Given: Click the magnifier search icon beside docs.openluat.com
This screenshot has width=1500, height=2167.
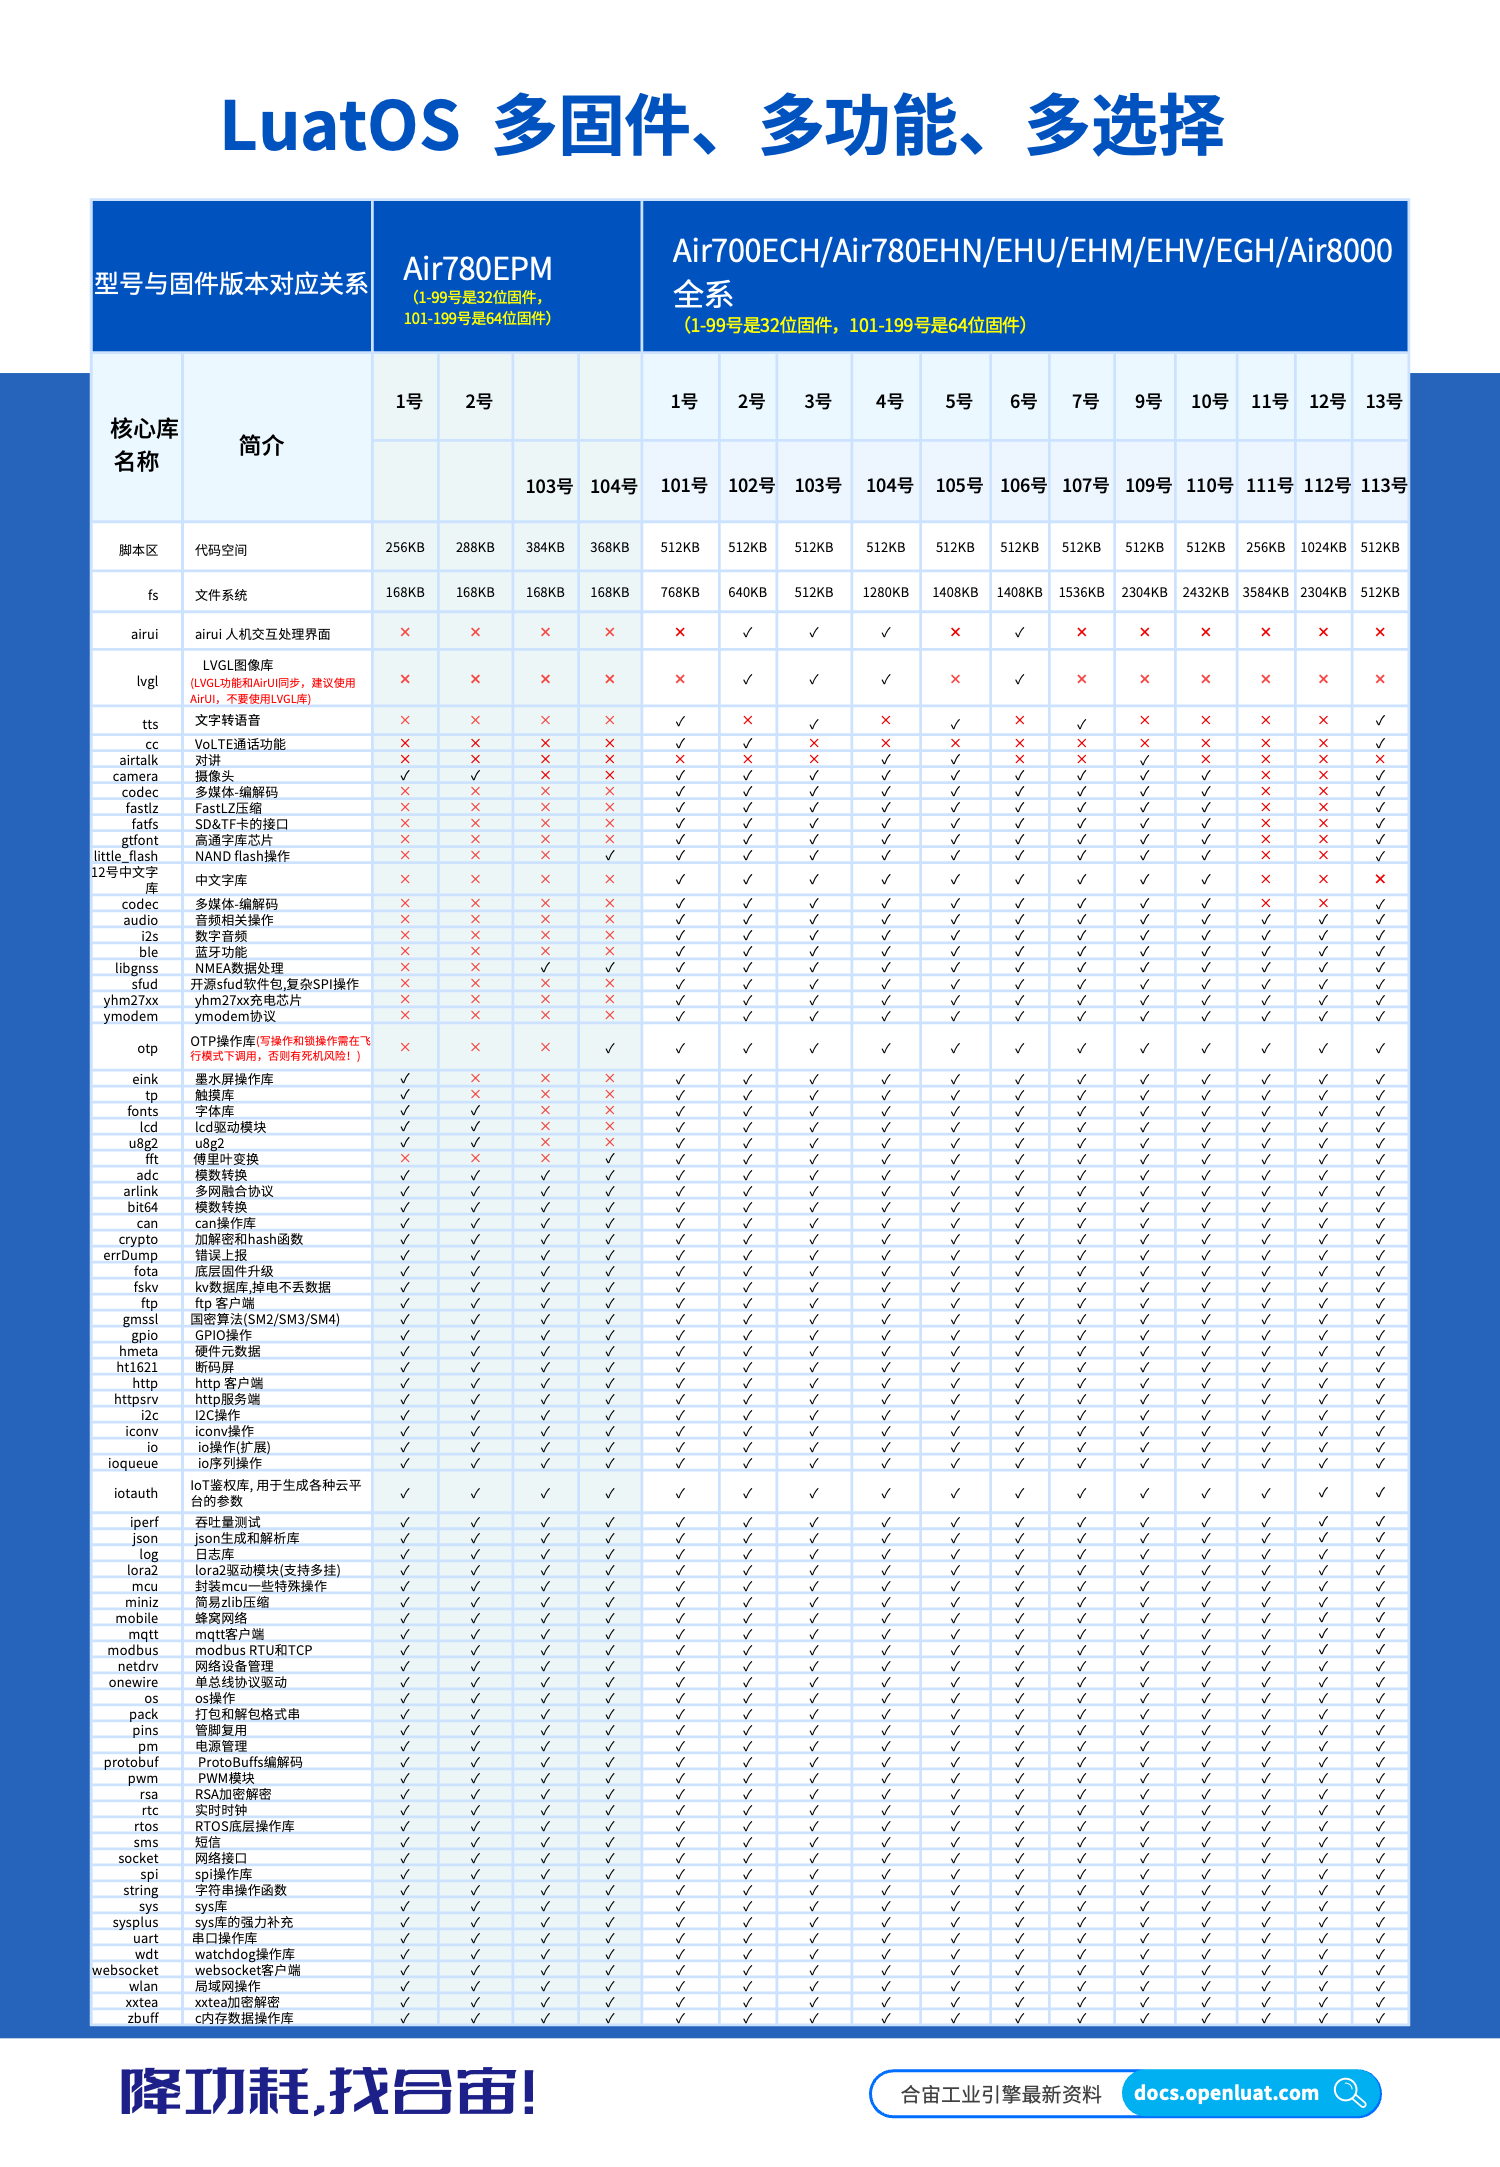Looking at the screenshot, I should pyautogui.click(x=1350, y=2093).
